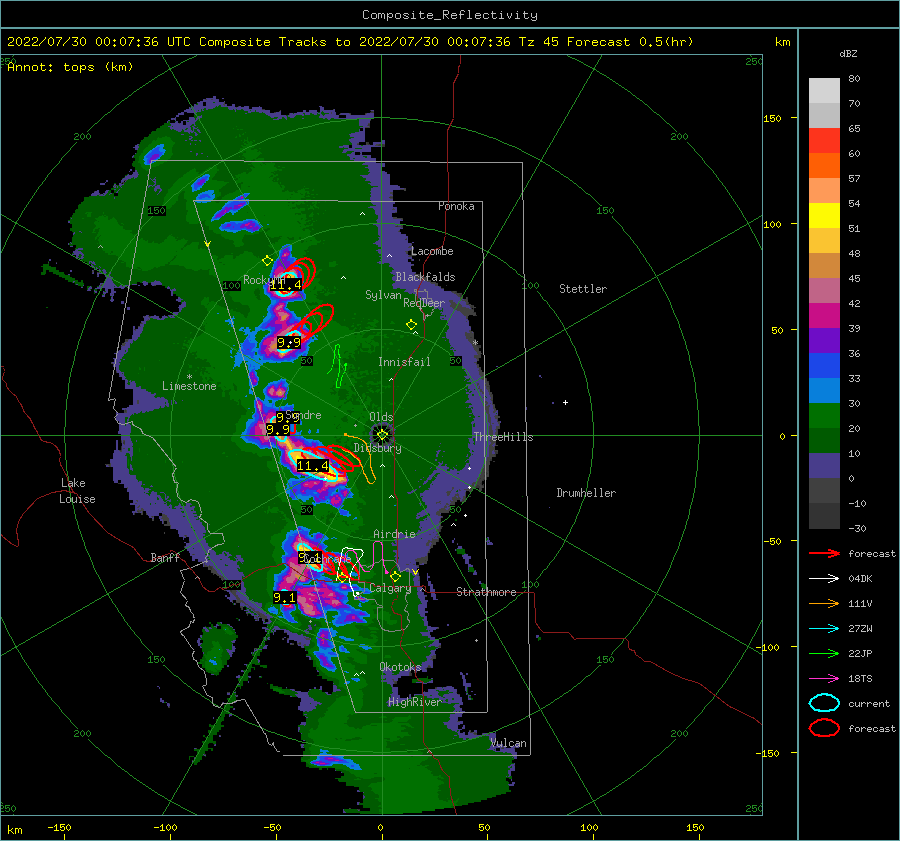The height and width of the screenshot is (841, 900).
Task: Click the 9.9 tops label west of Innisfail
Action: (x=289, y=343)
